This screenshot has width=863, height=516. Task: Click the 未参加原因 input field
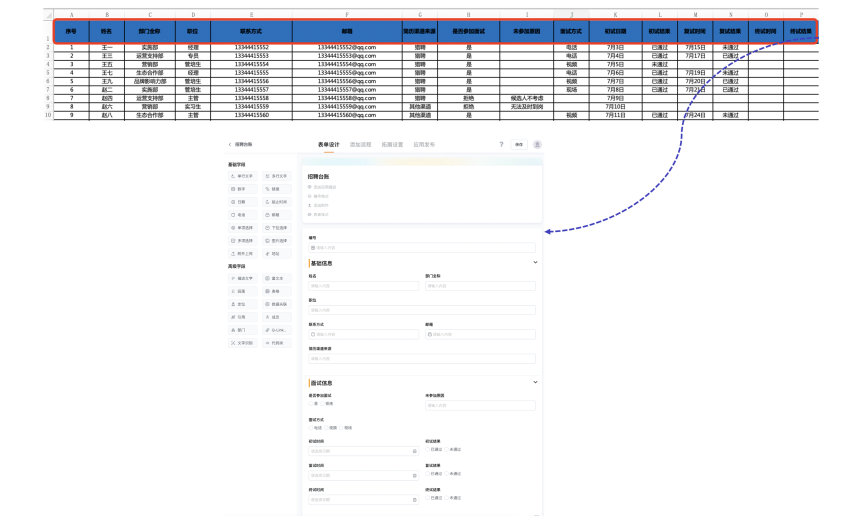tap(480, 405)
